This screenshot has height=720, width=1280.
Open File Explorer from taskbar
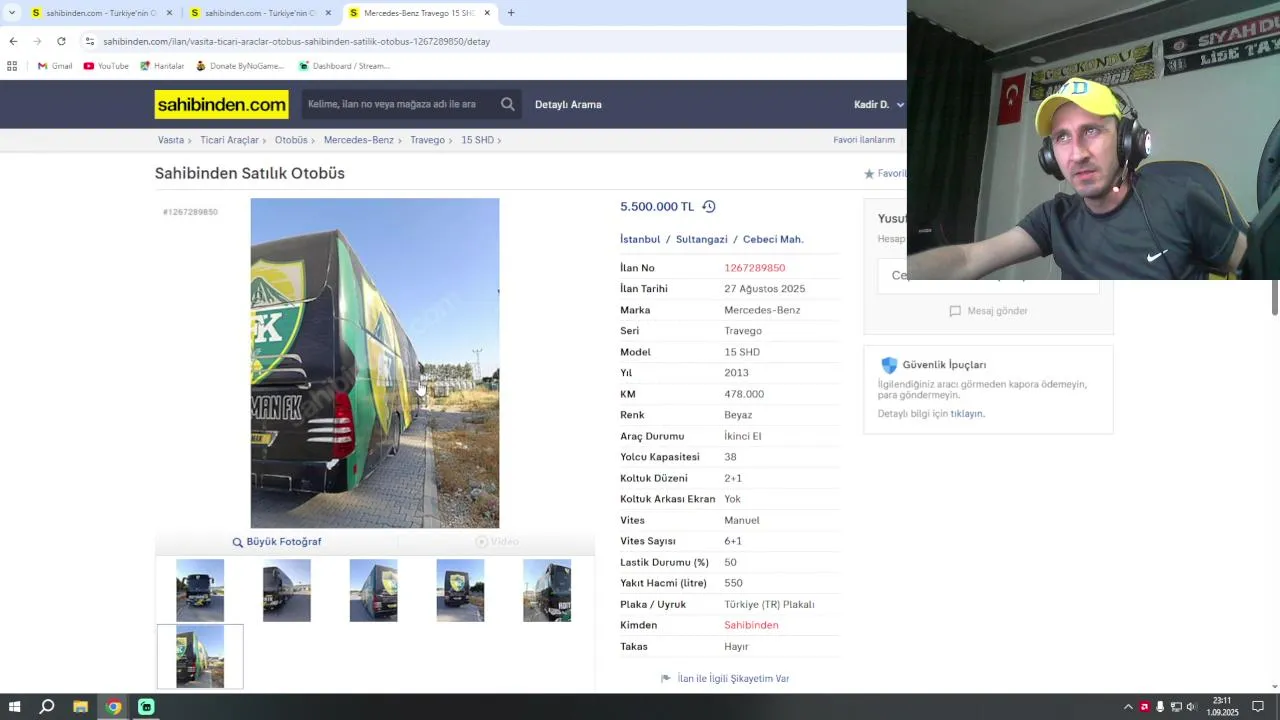[x=80, y=707]
